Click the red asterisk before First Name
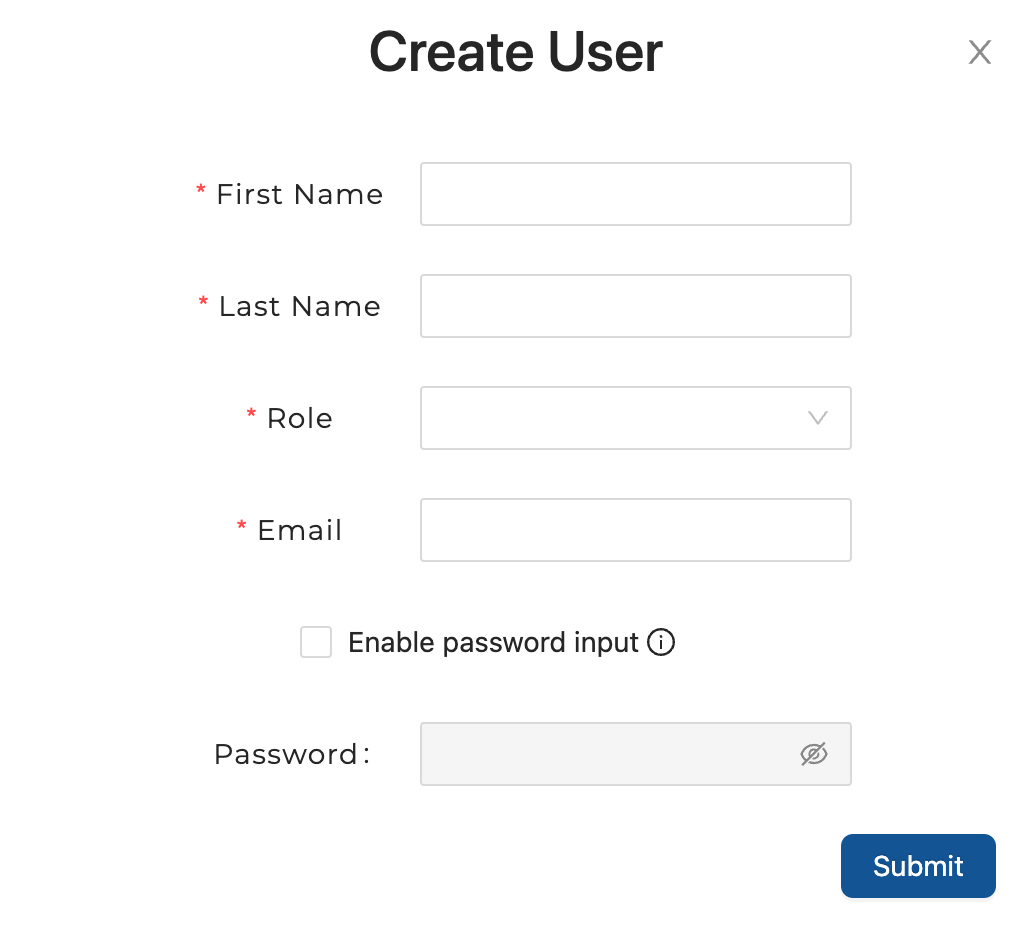Image resolution: width=1030 pixels, height=930 pixels. pos(201,191)
